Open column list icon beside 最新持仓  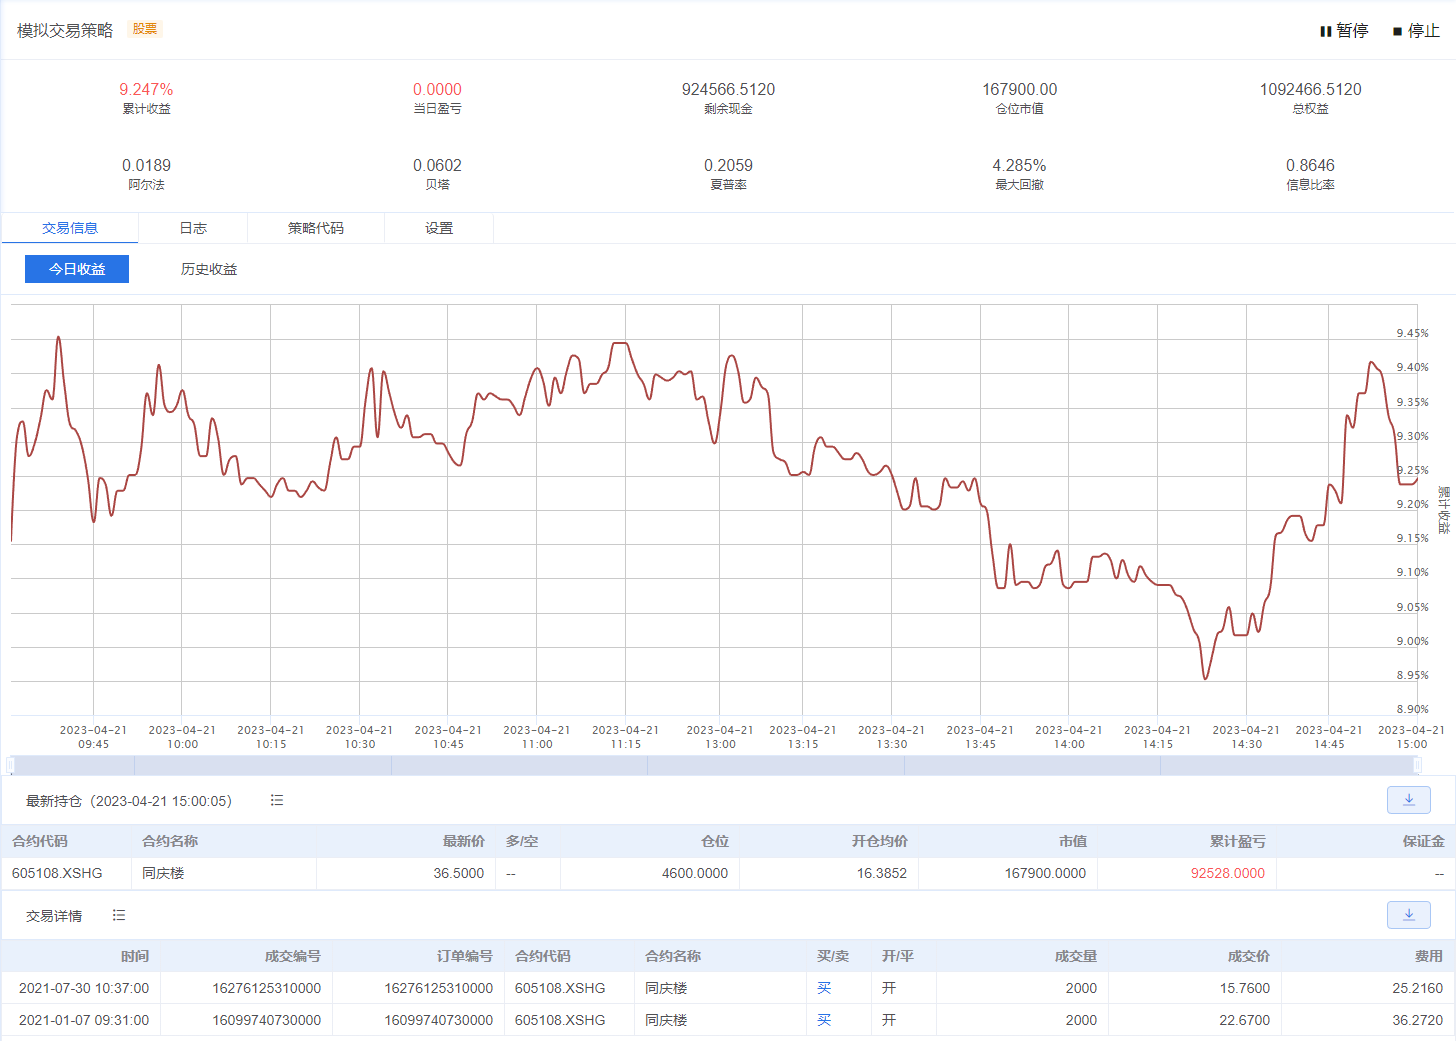pos(277,800)
